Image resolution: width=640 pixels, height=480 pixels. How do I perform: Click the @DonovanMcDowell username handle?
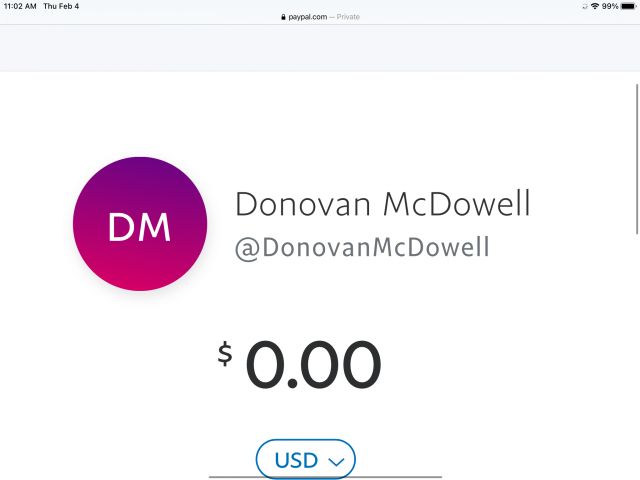(362, 248)
